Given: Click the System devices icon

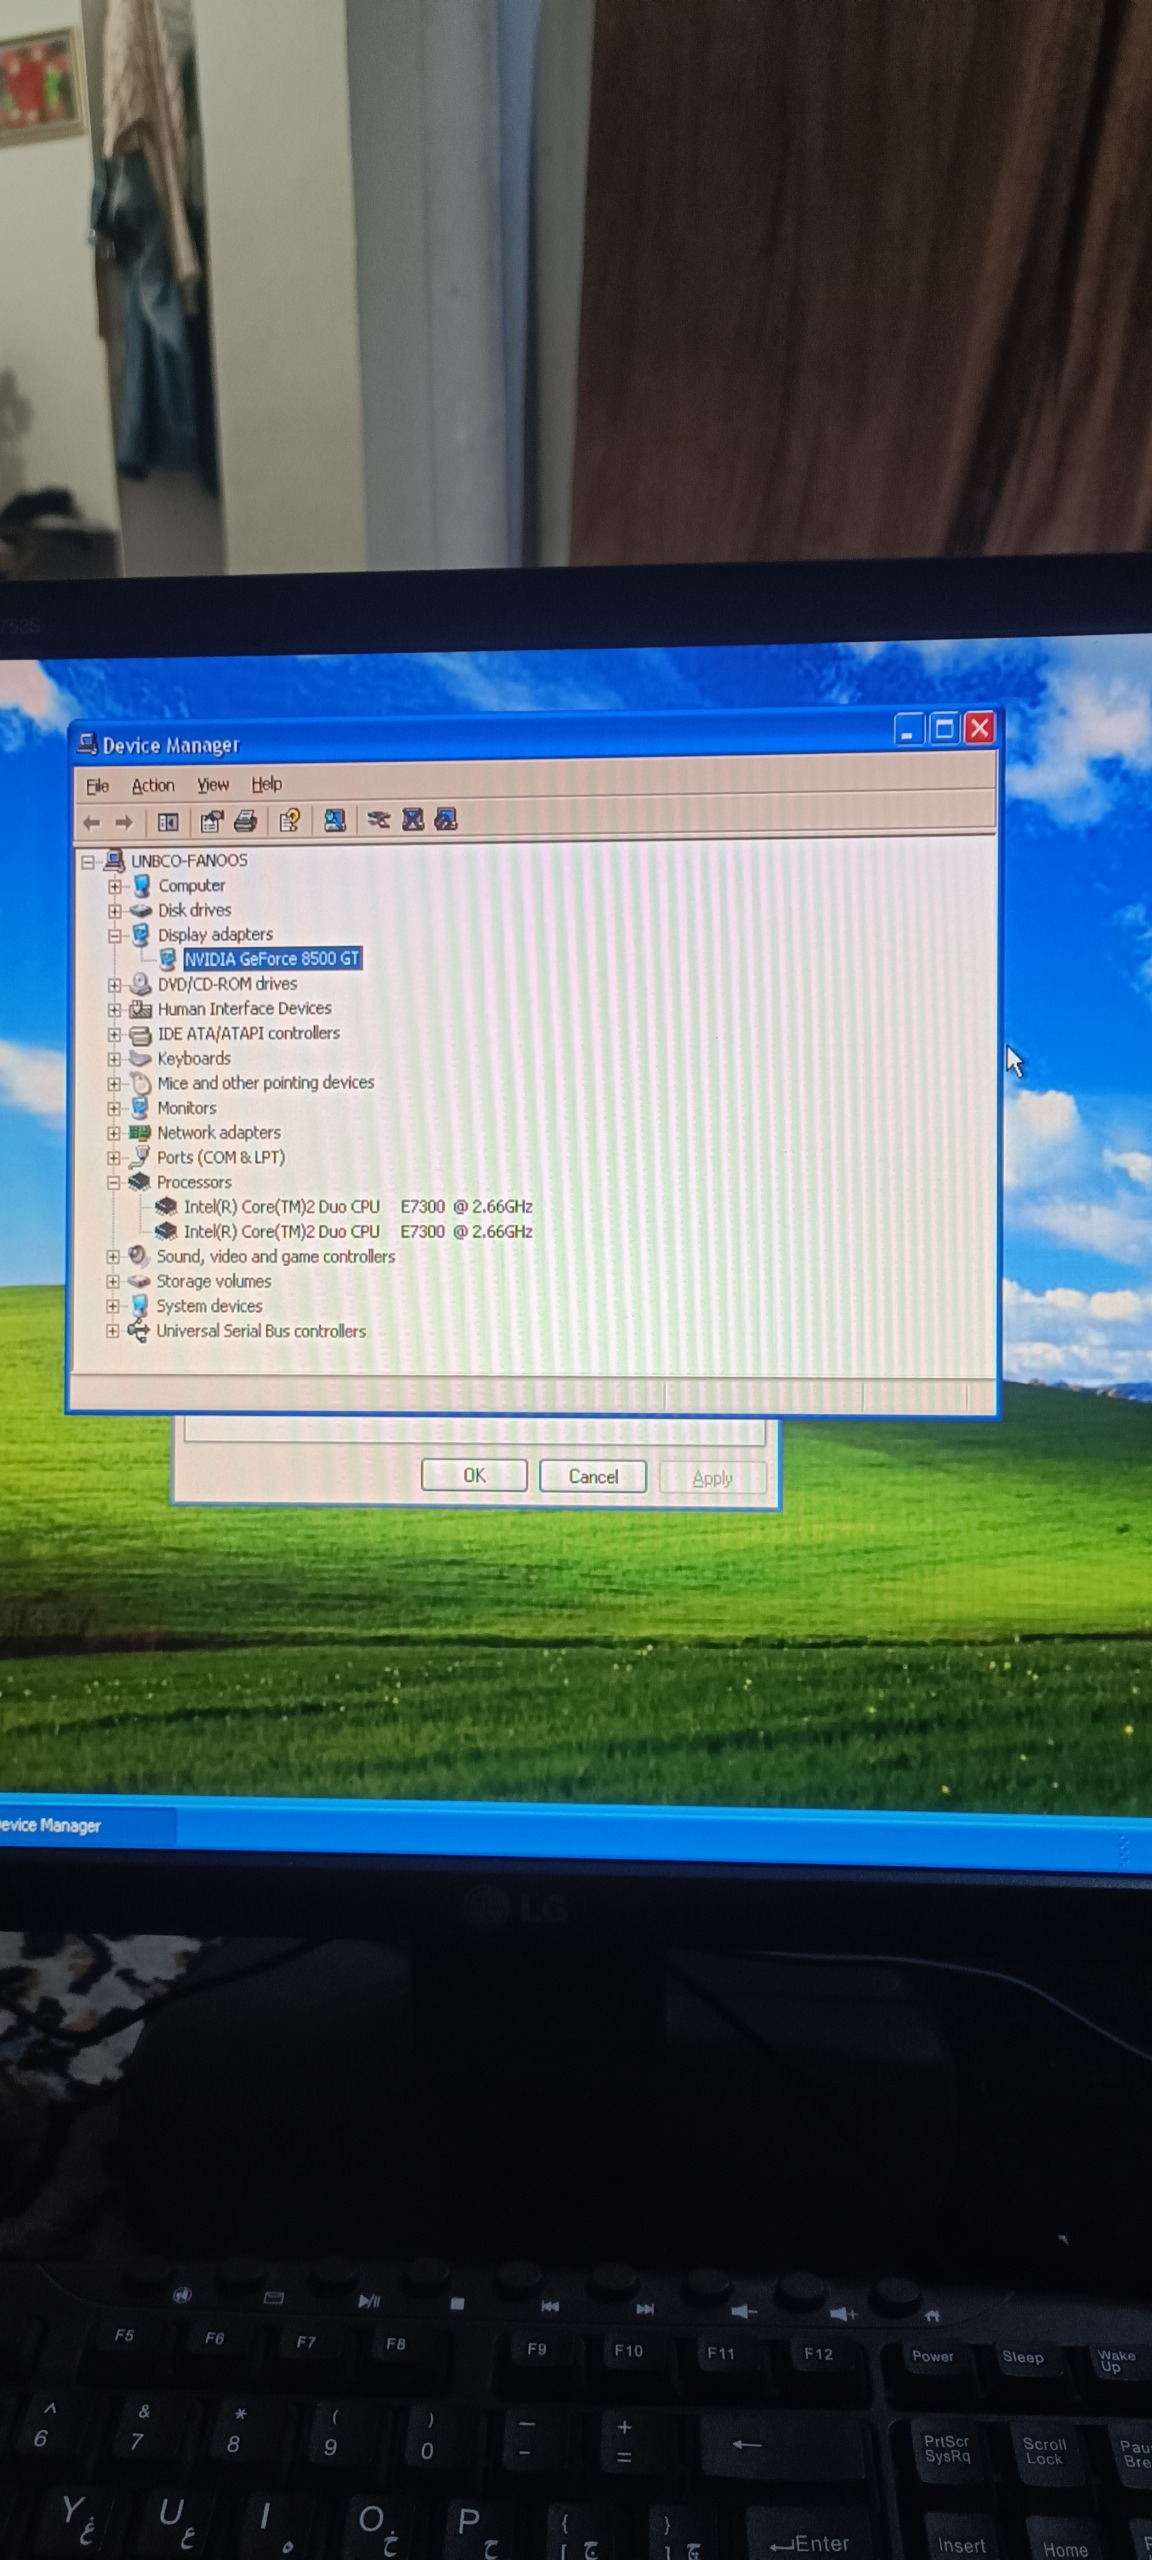Looking at the screenshot, I should coord(139,1306).
